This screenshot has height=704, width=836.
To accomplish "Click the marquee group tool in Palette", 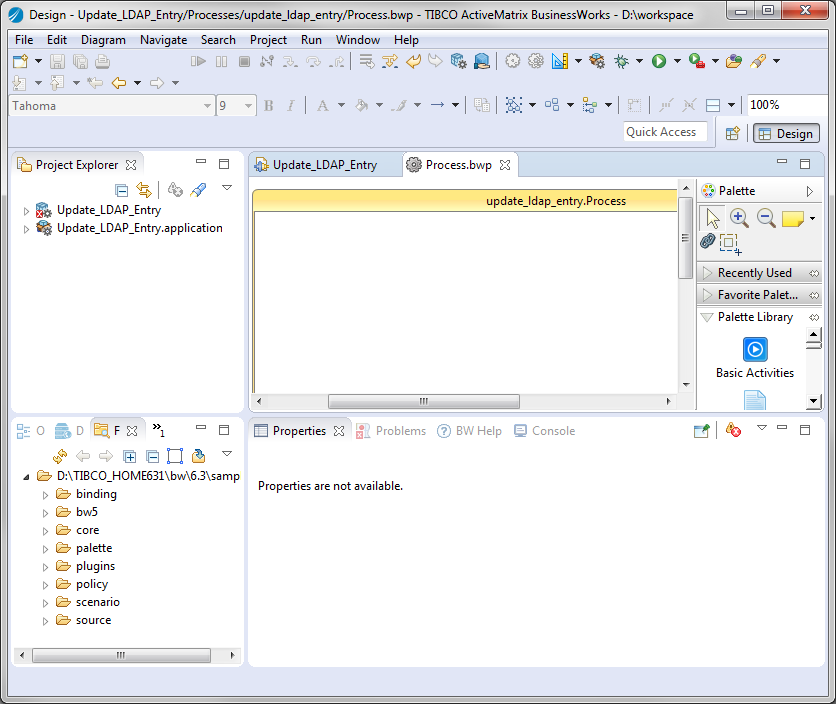I will coord(730,244).
